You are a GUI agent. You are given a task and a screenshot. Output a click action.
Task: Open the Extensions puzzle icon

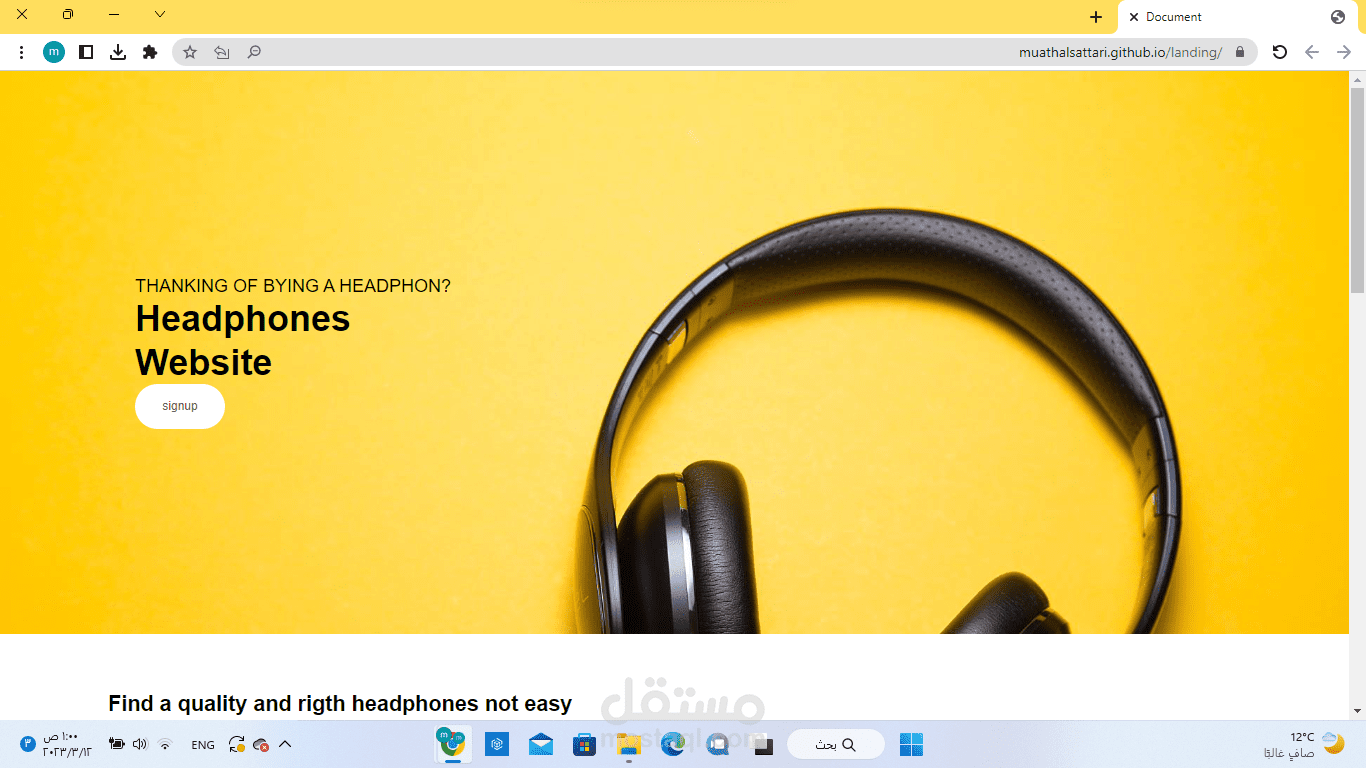(150, 52)
